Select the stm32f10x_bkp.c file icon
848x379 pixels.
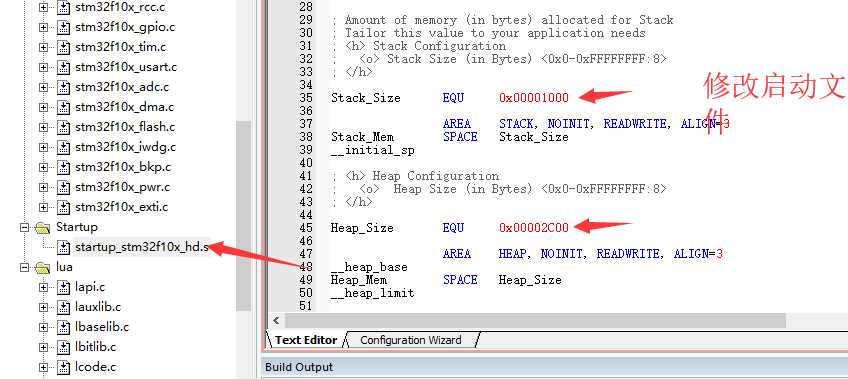click(x=64, y=168)
